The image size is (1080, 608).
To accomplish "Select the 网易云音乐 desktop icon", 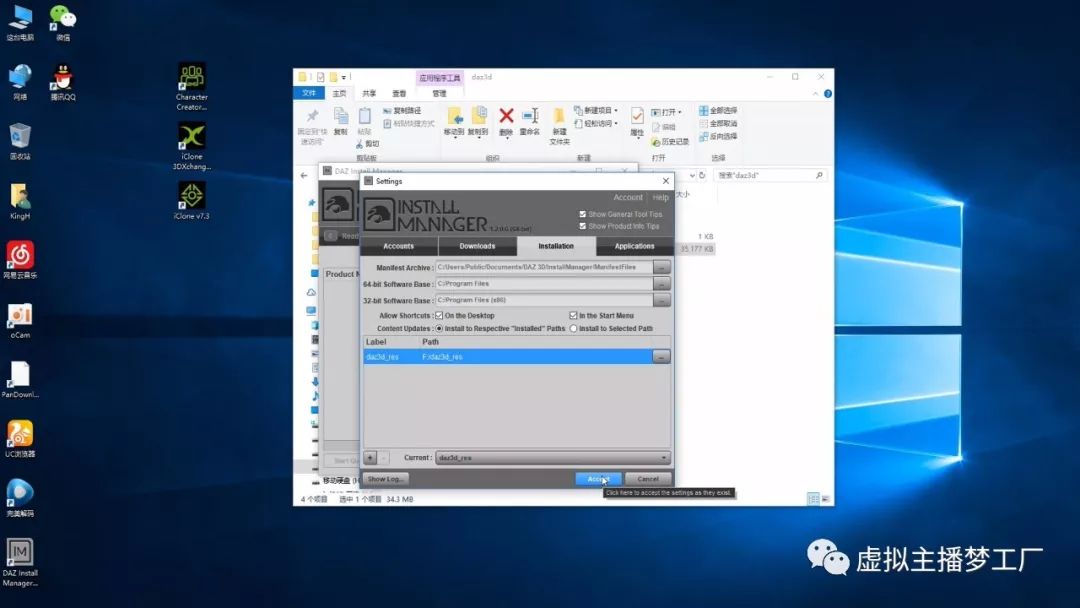I will pos(20,260).
